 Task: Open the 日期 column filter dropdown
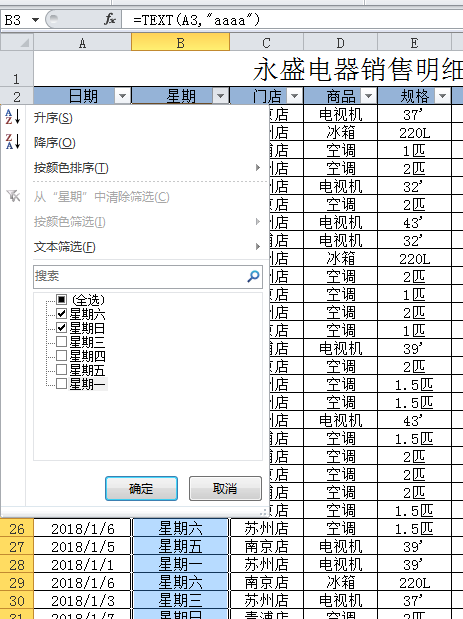click(x=122, y=96)
